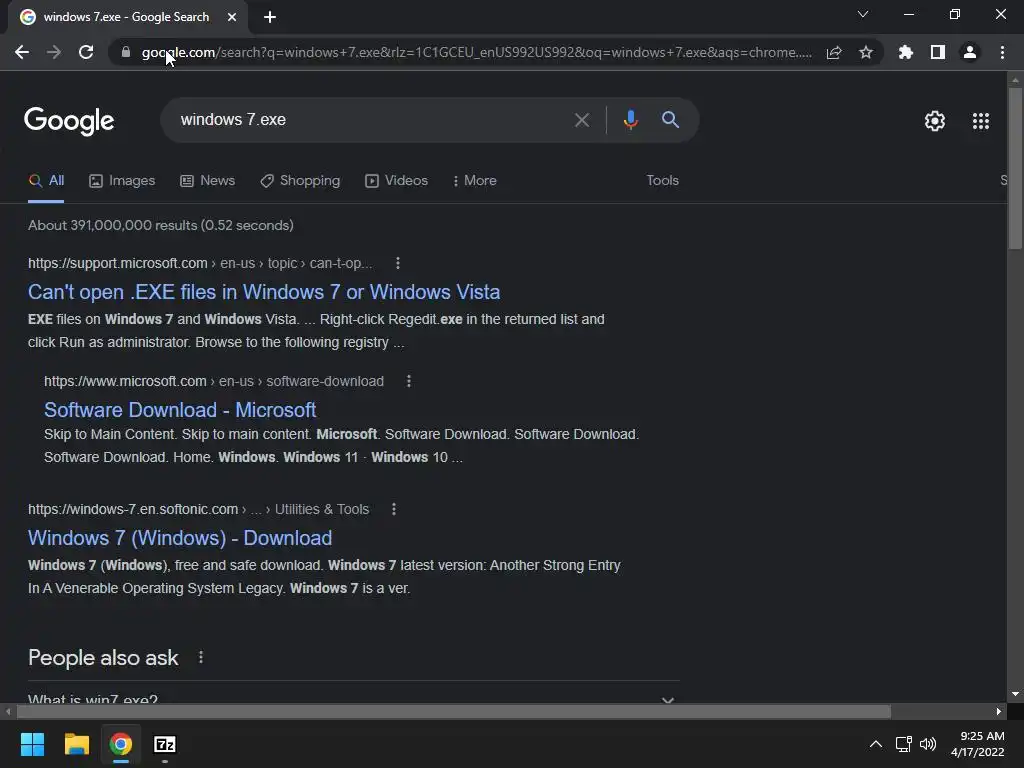Switch to the Shopping tab
The image size is (1024, 768).
click(300, 181)
